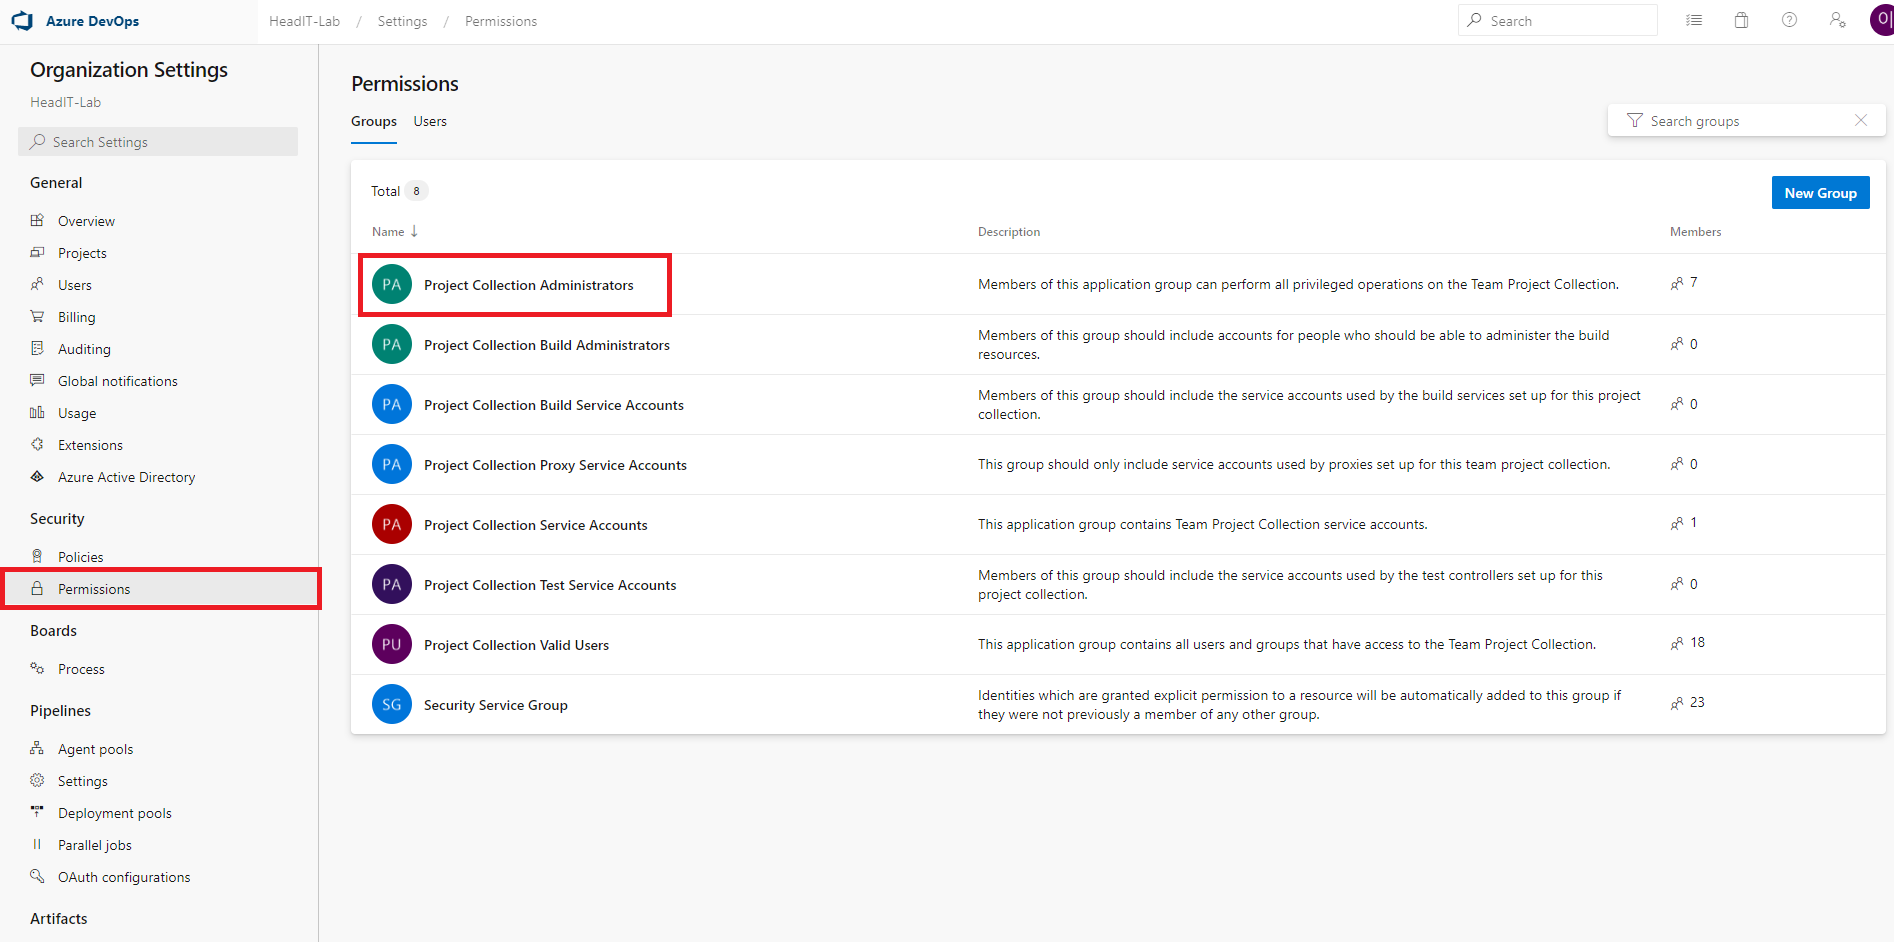Click the red Project Collection Service Accounts avatar
The height and width of the screenshot is (942, 1894).
[392, 524]
